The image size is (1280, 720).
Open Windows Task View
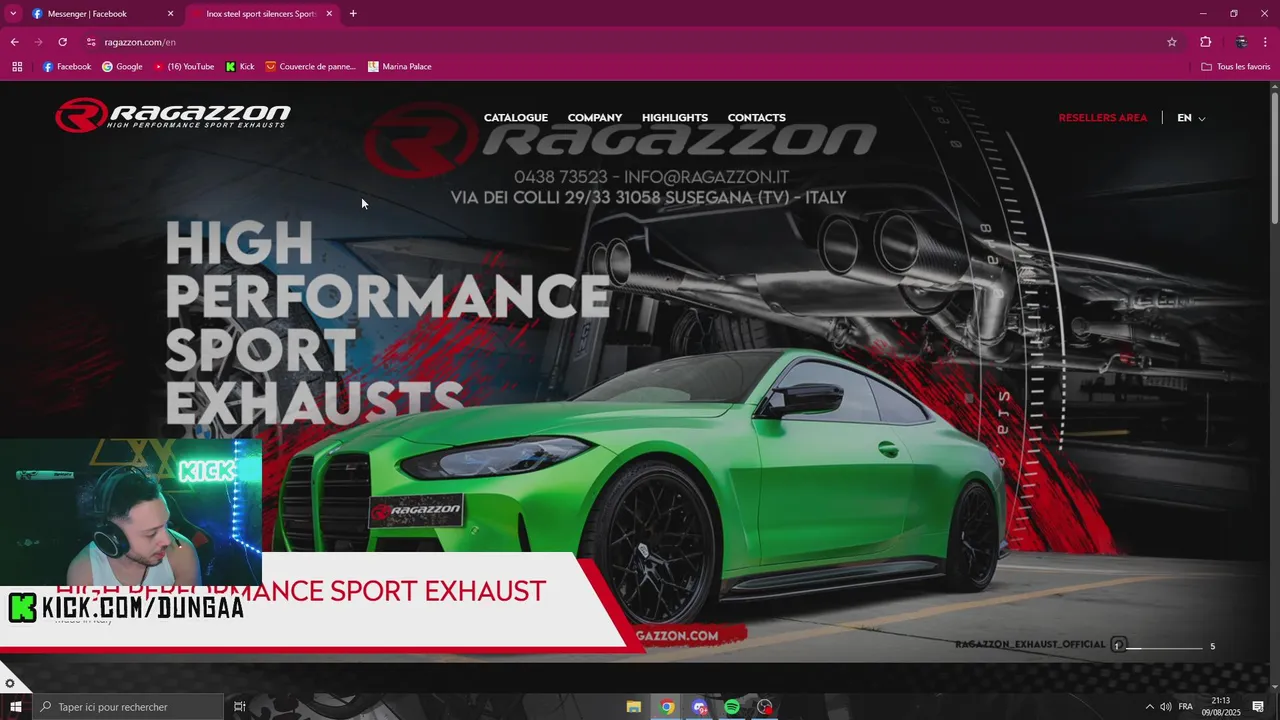pos(240,707)
